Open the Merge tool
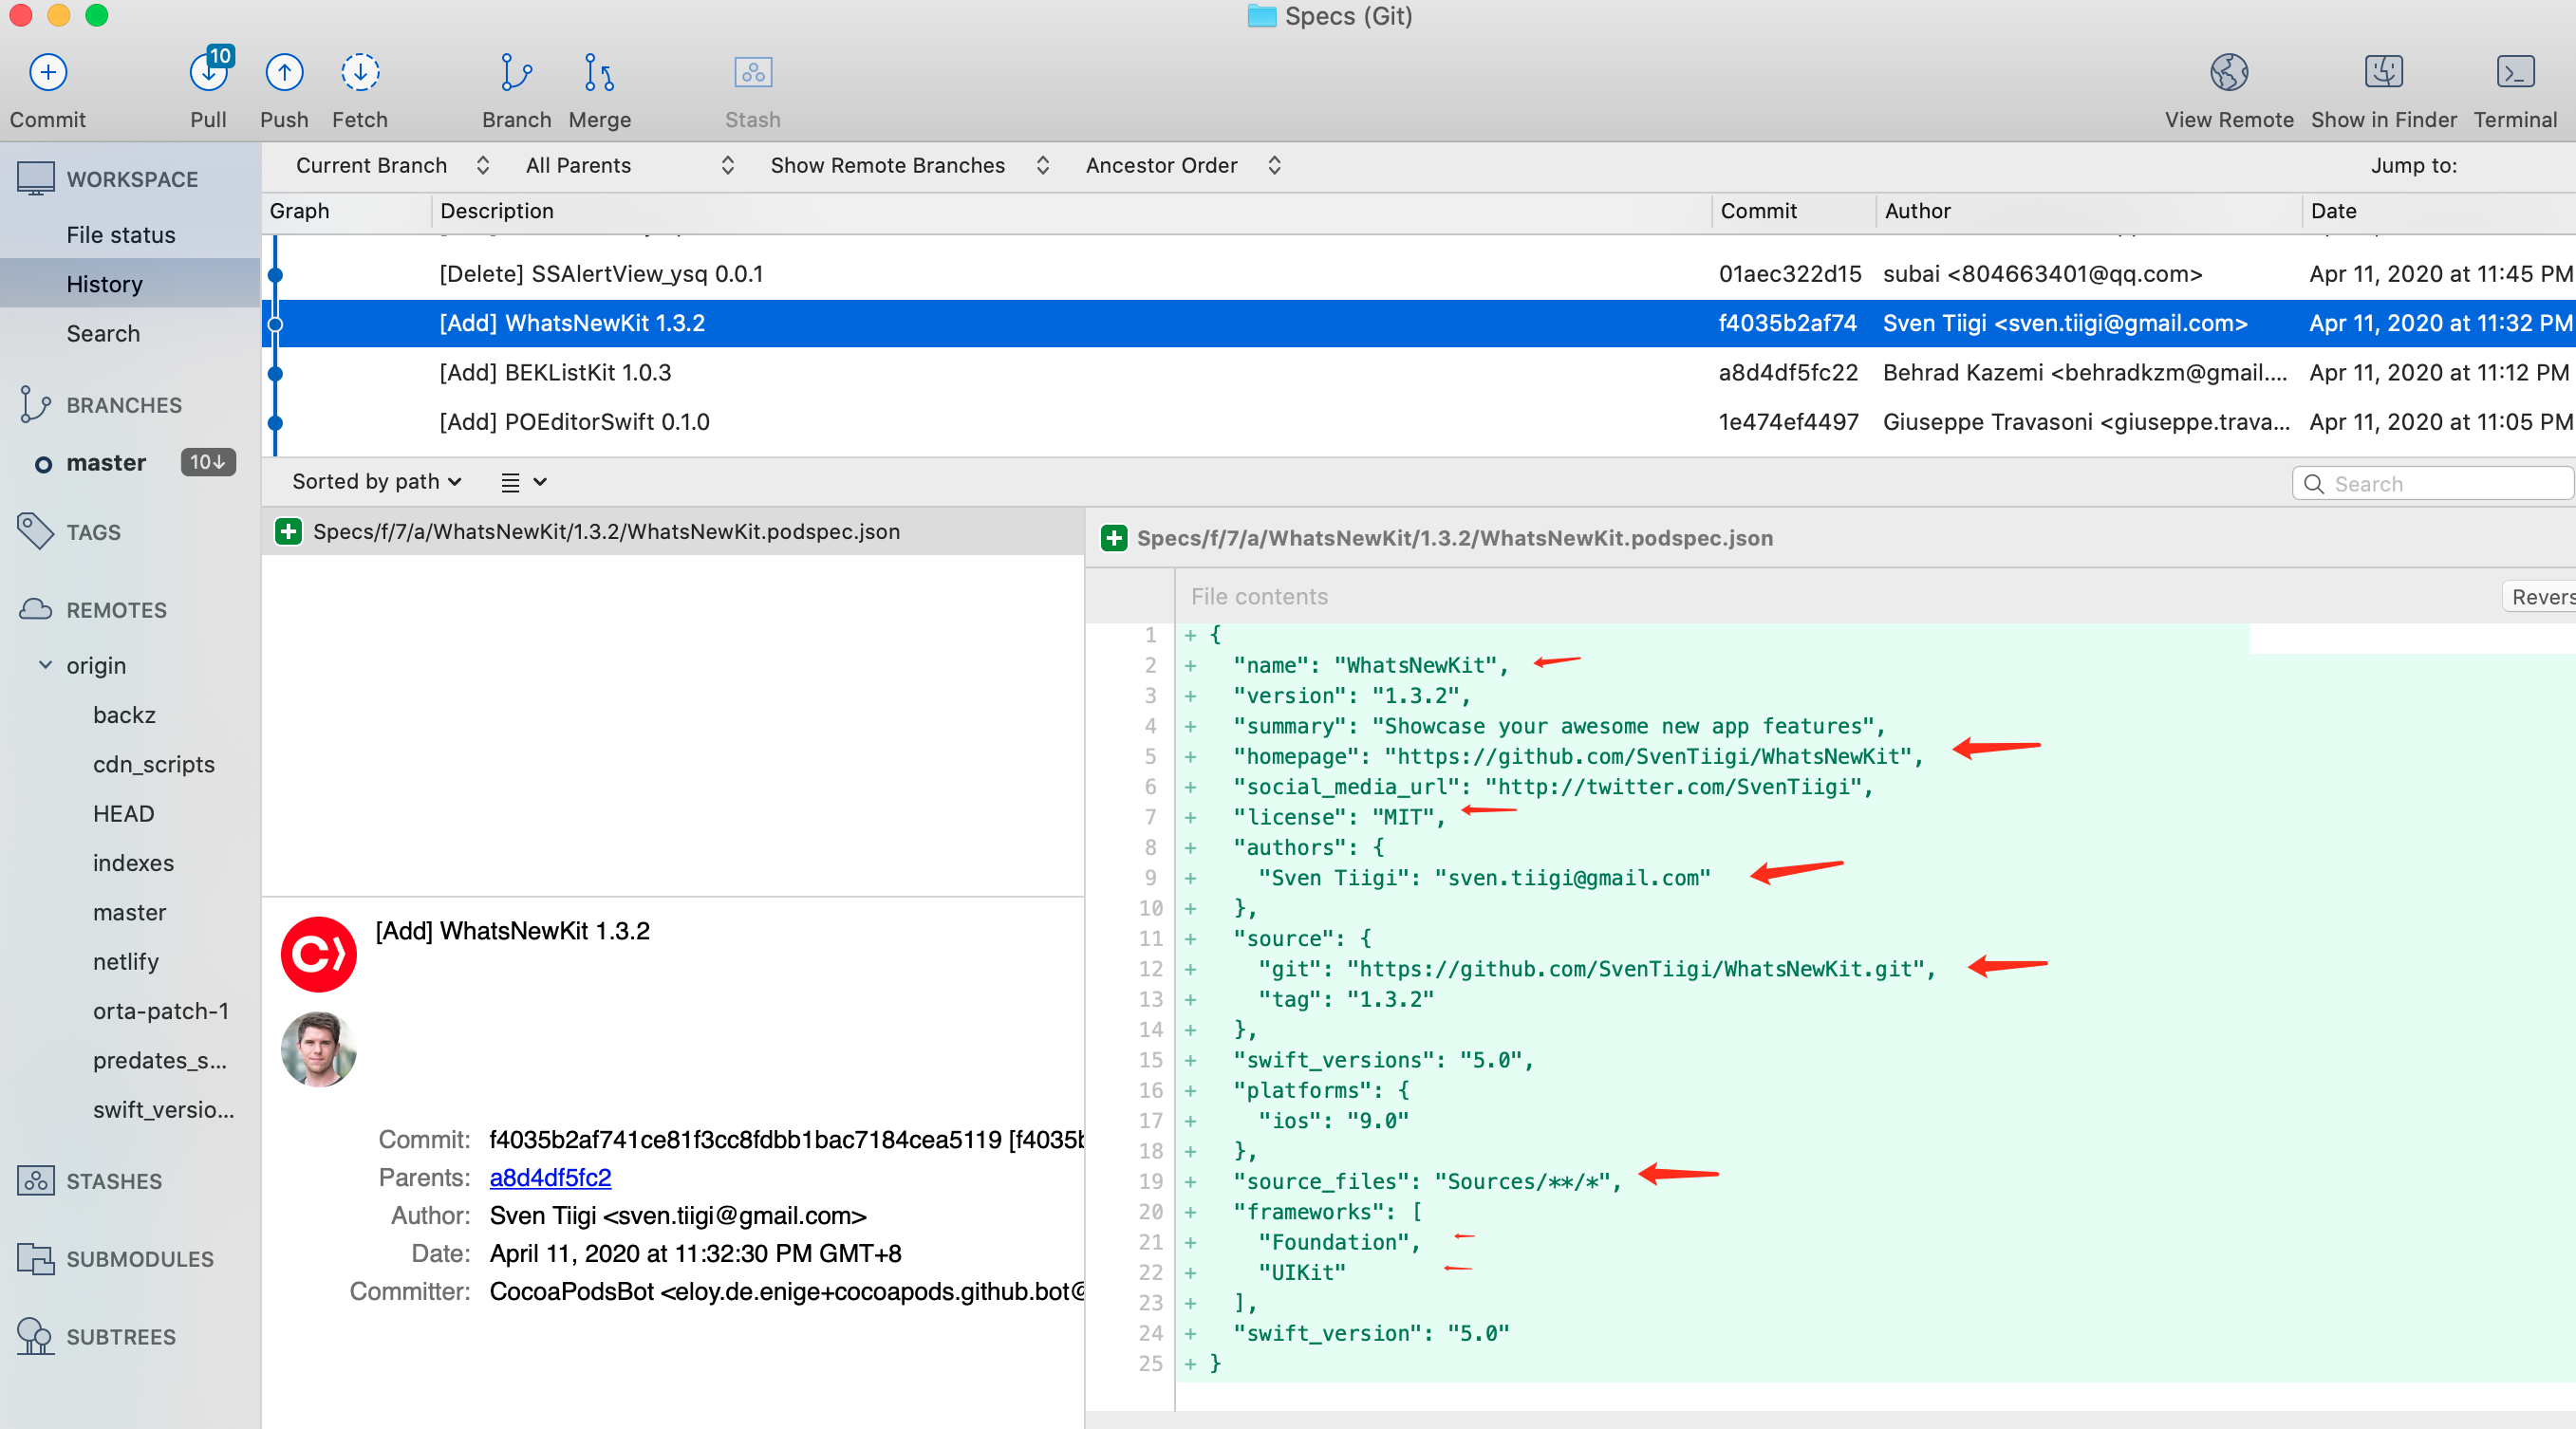 [599, 73]
